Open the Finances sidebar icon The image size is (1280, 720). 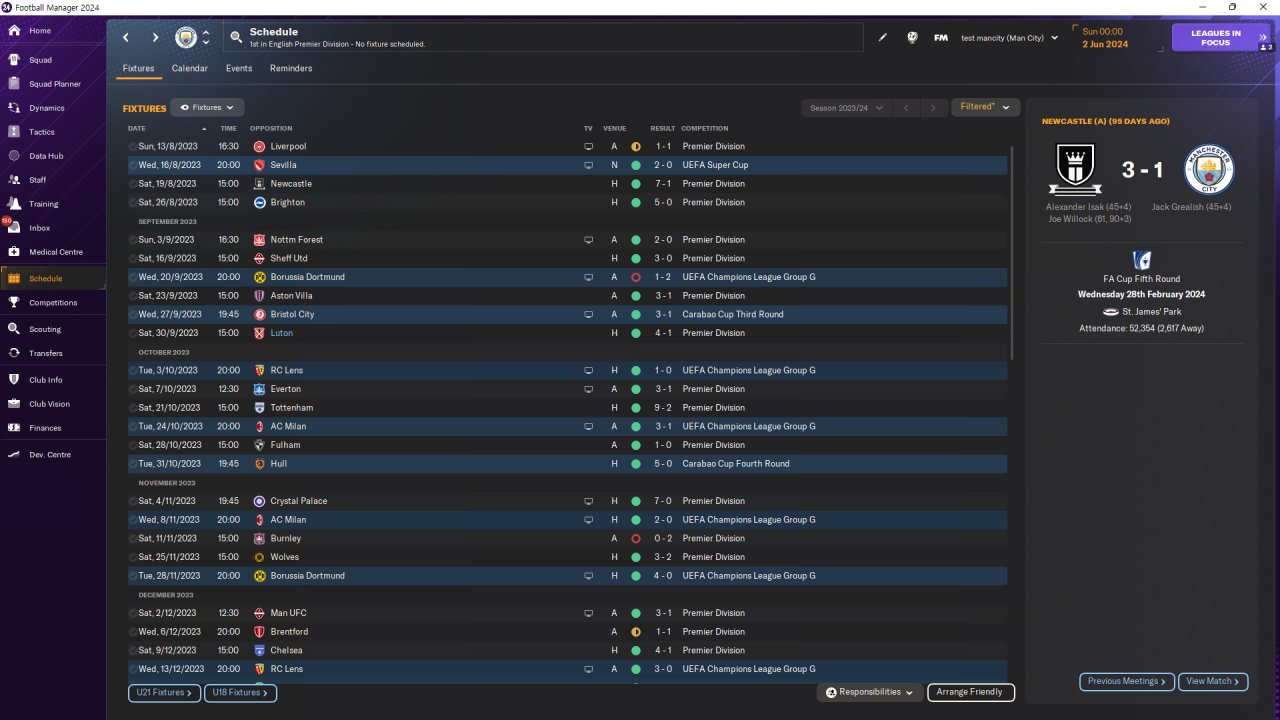[14, 428]
